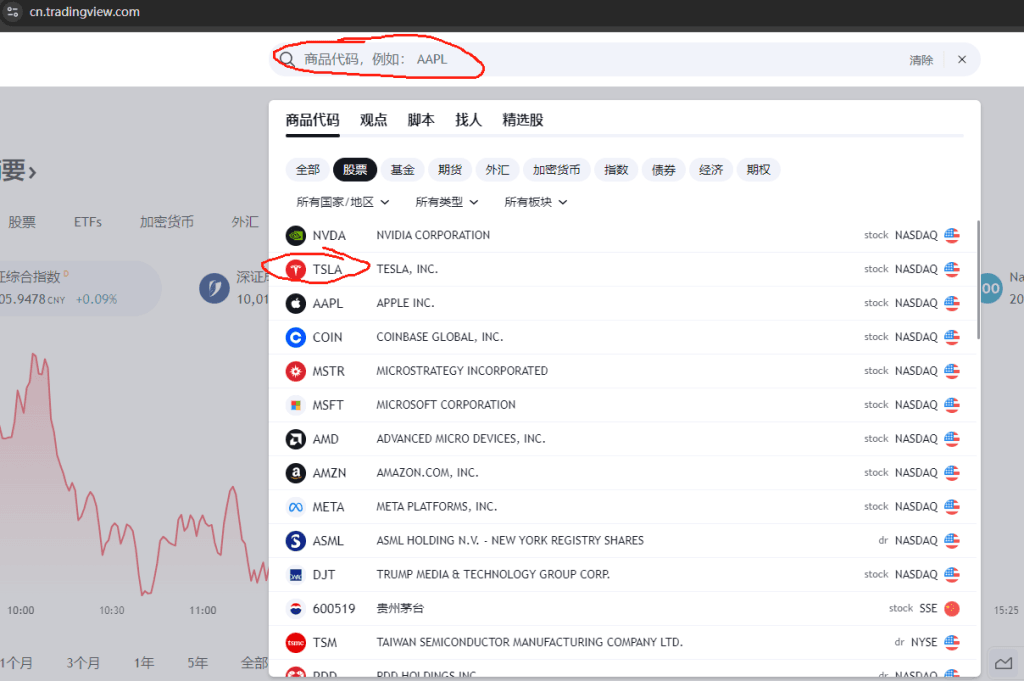Image resolution: width=1024 pixels, height=681 pixels.
Task: Select the 3个月 time range
Action: click(83, 663)
